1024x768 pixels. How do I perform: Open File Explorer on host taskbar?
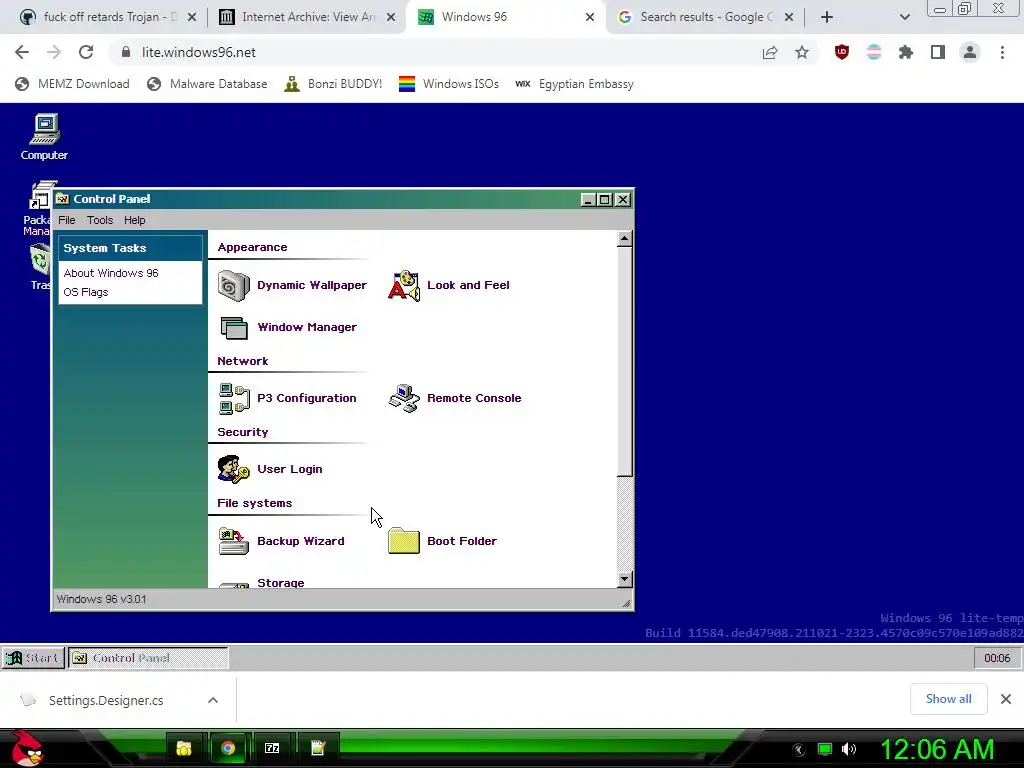[x=184, y=748]
